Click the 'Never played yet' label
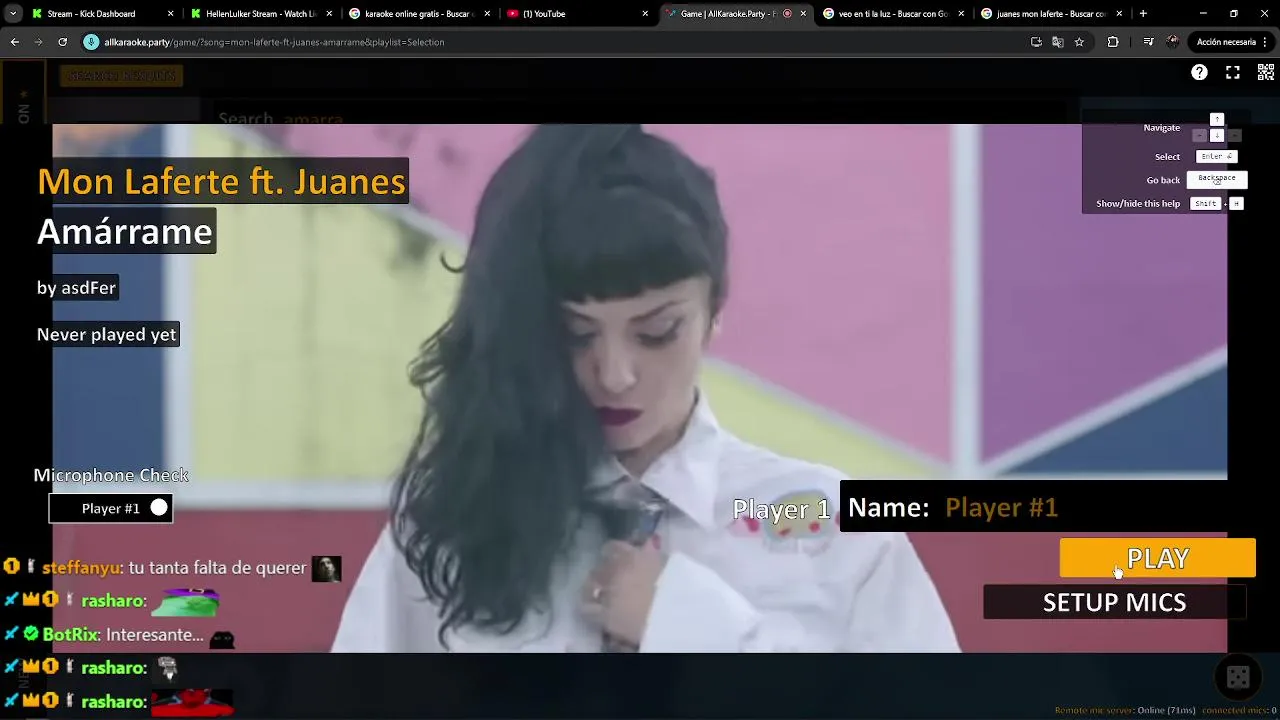This screenshot has height=720, width=1280. (106, 335)
